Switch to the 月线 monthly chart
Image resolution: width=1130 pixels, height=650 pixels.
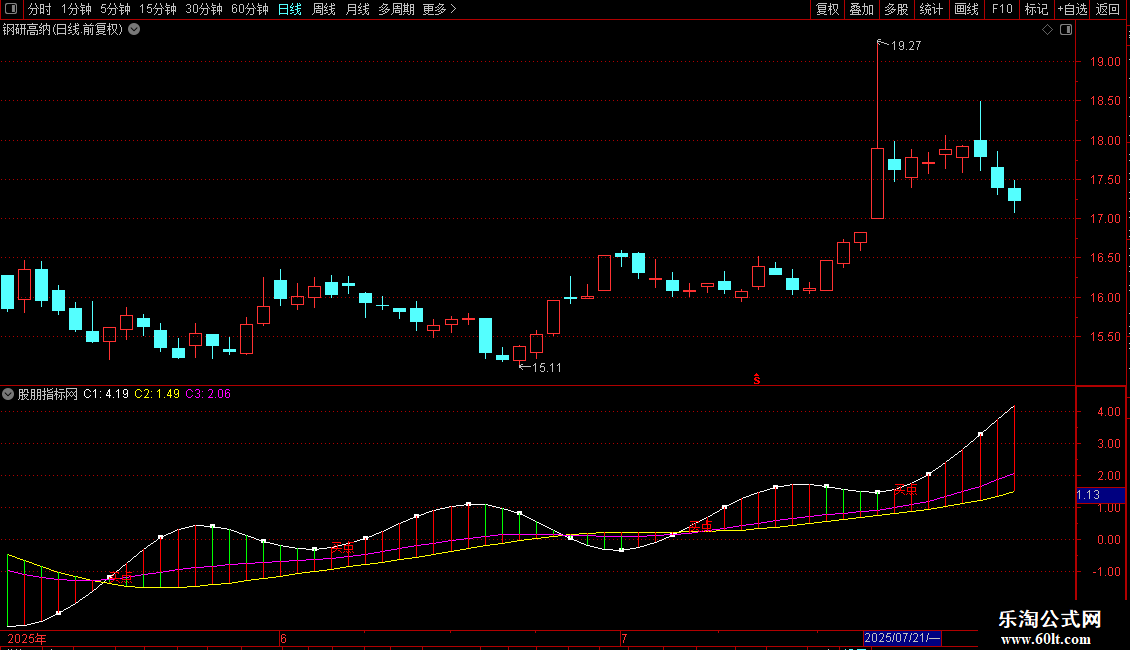357,9
